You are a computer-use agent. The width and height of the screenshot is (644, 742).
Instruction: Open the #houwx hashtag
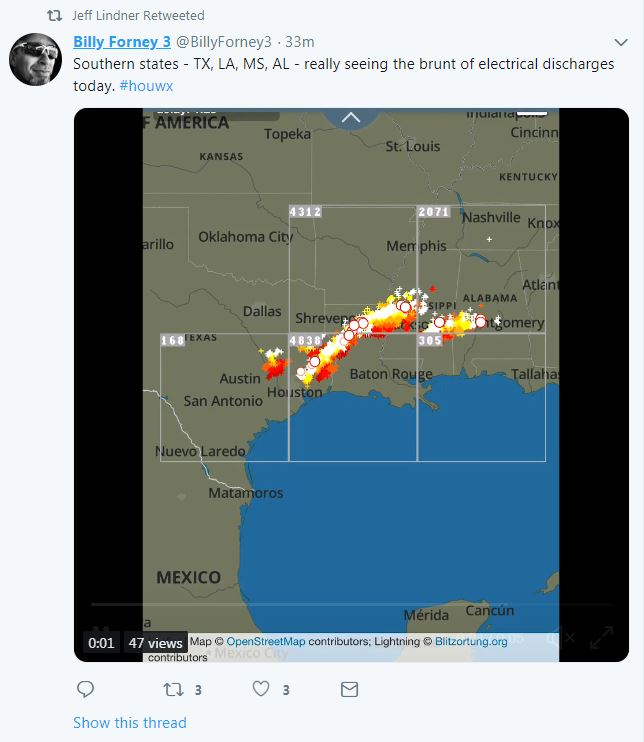click(x=146, y=86)
